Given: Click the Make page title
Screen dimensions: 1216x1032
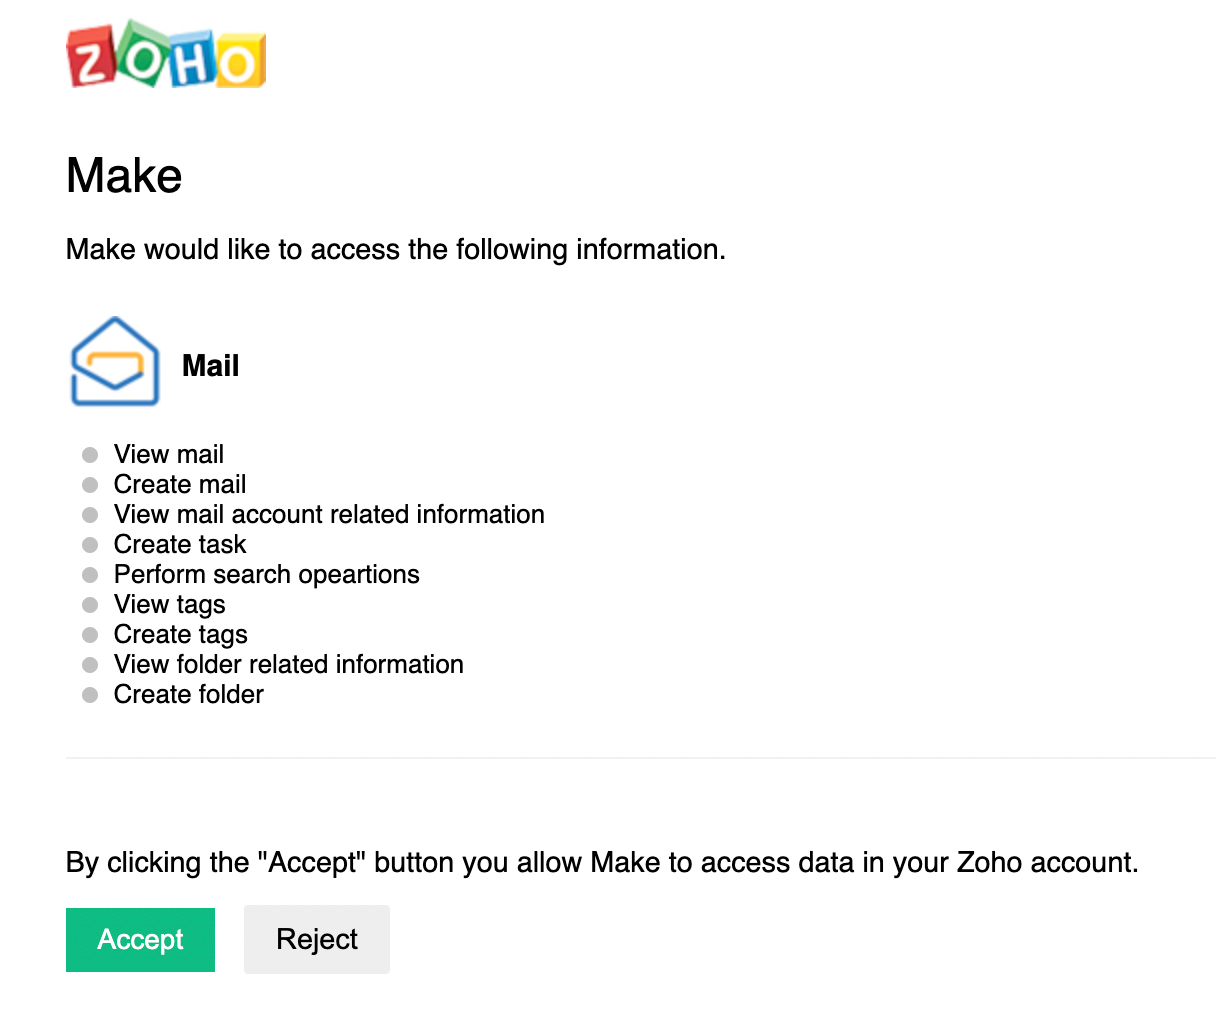Looking at the screenshot, I should (x=124, y=176).
